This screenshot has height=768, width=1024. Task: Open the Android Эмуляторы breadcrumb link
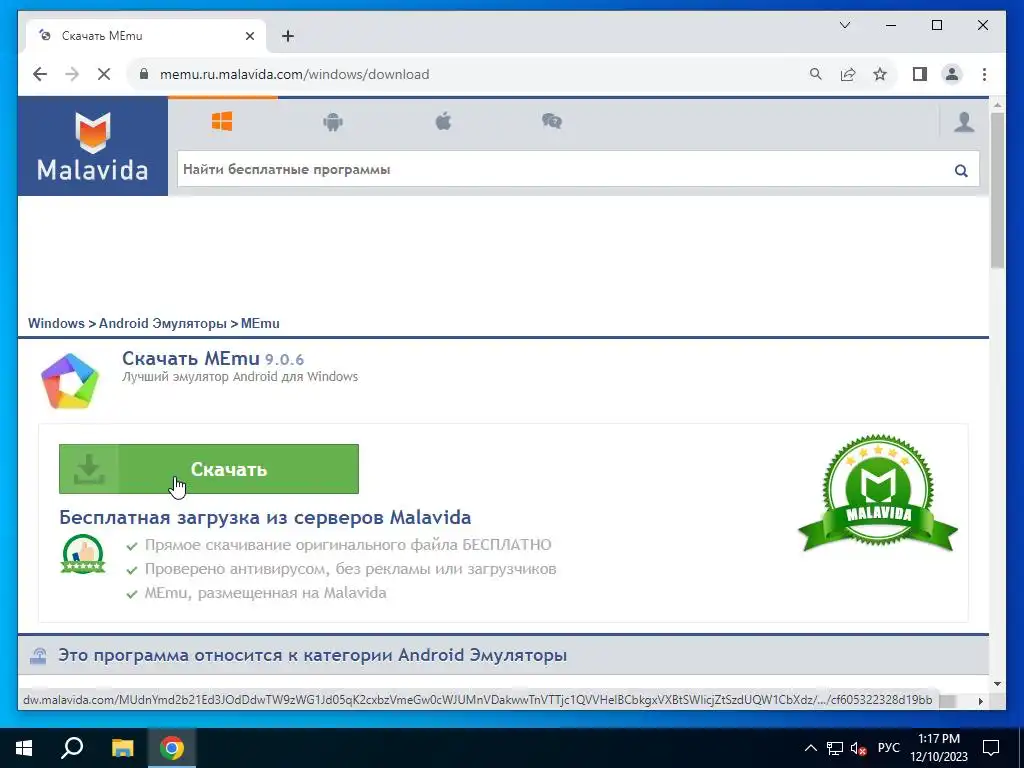point(163,323)
